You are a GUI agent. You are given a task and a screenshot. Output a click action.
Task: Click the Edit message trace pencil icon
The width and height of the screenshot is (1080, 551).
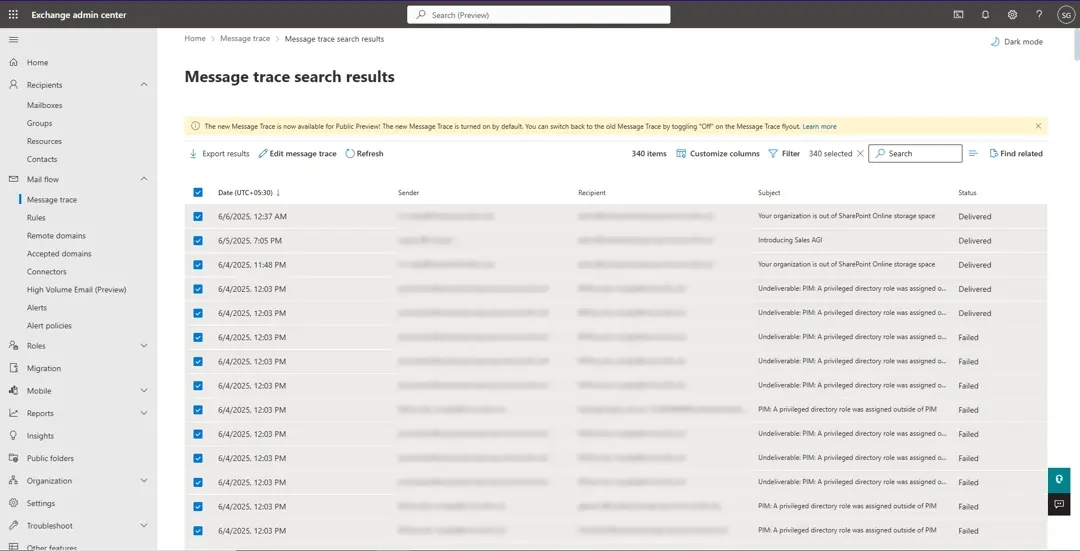[262, 154]
